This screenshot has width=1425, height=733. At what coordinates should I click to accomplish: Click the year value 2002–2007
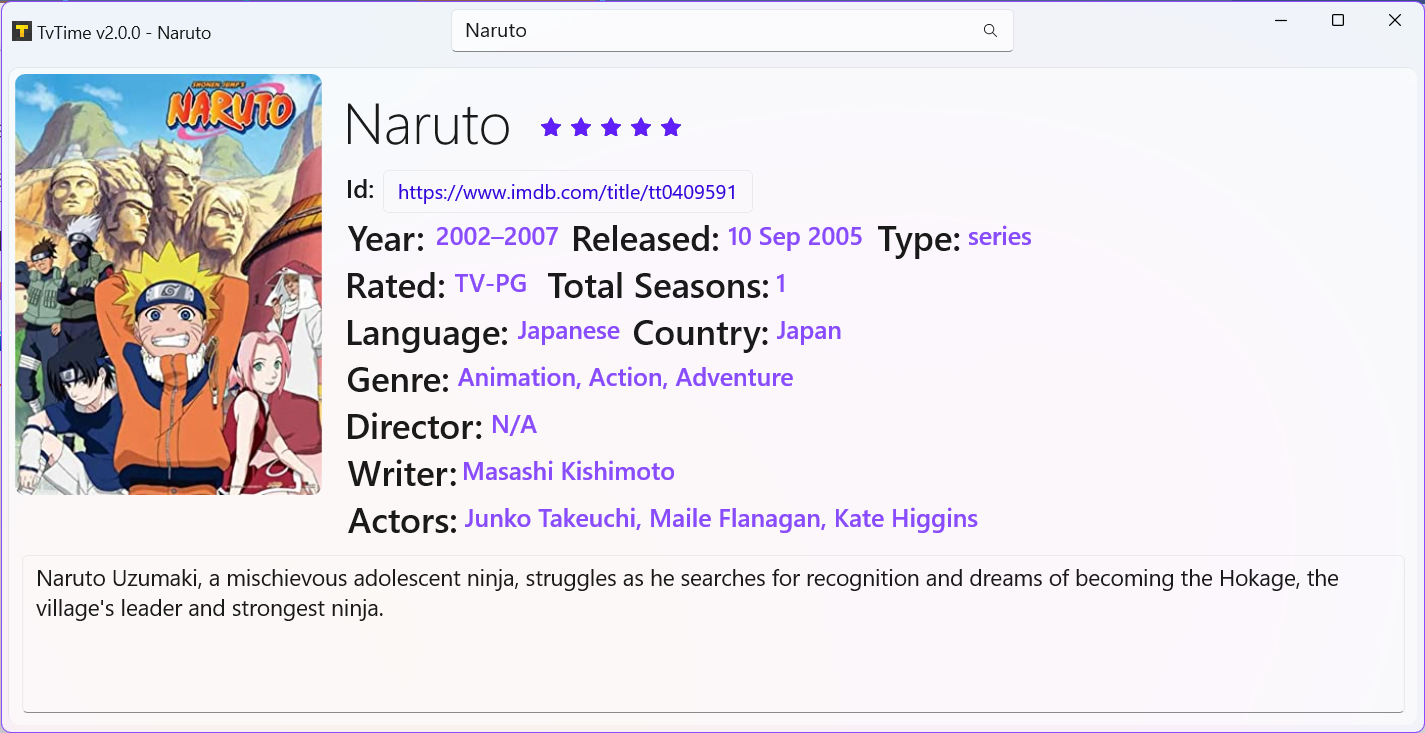497,237
